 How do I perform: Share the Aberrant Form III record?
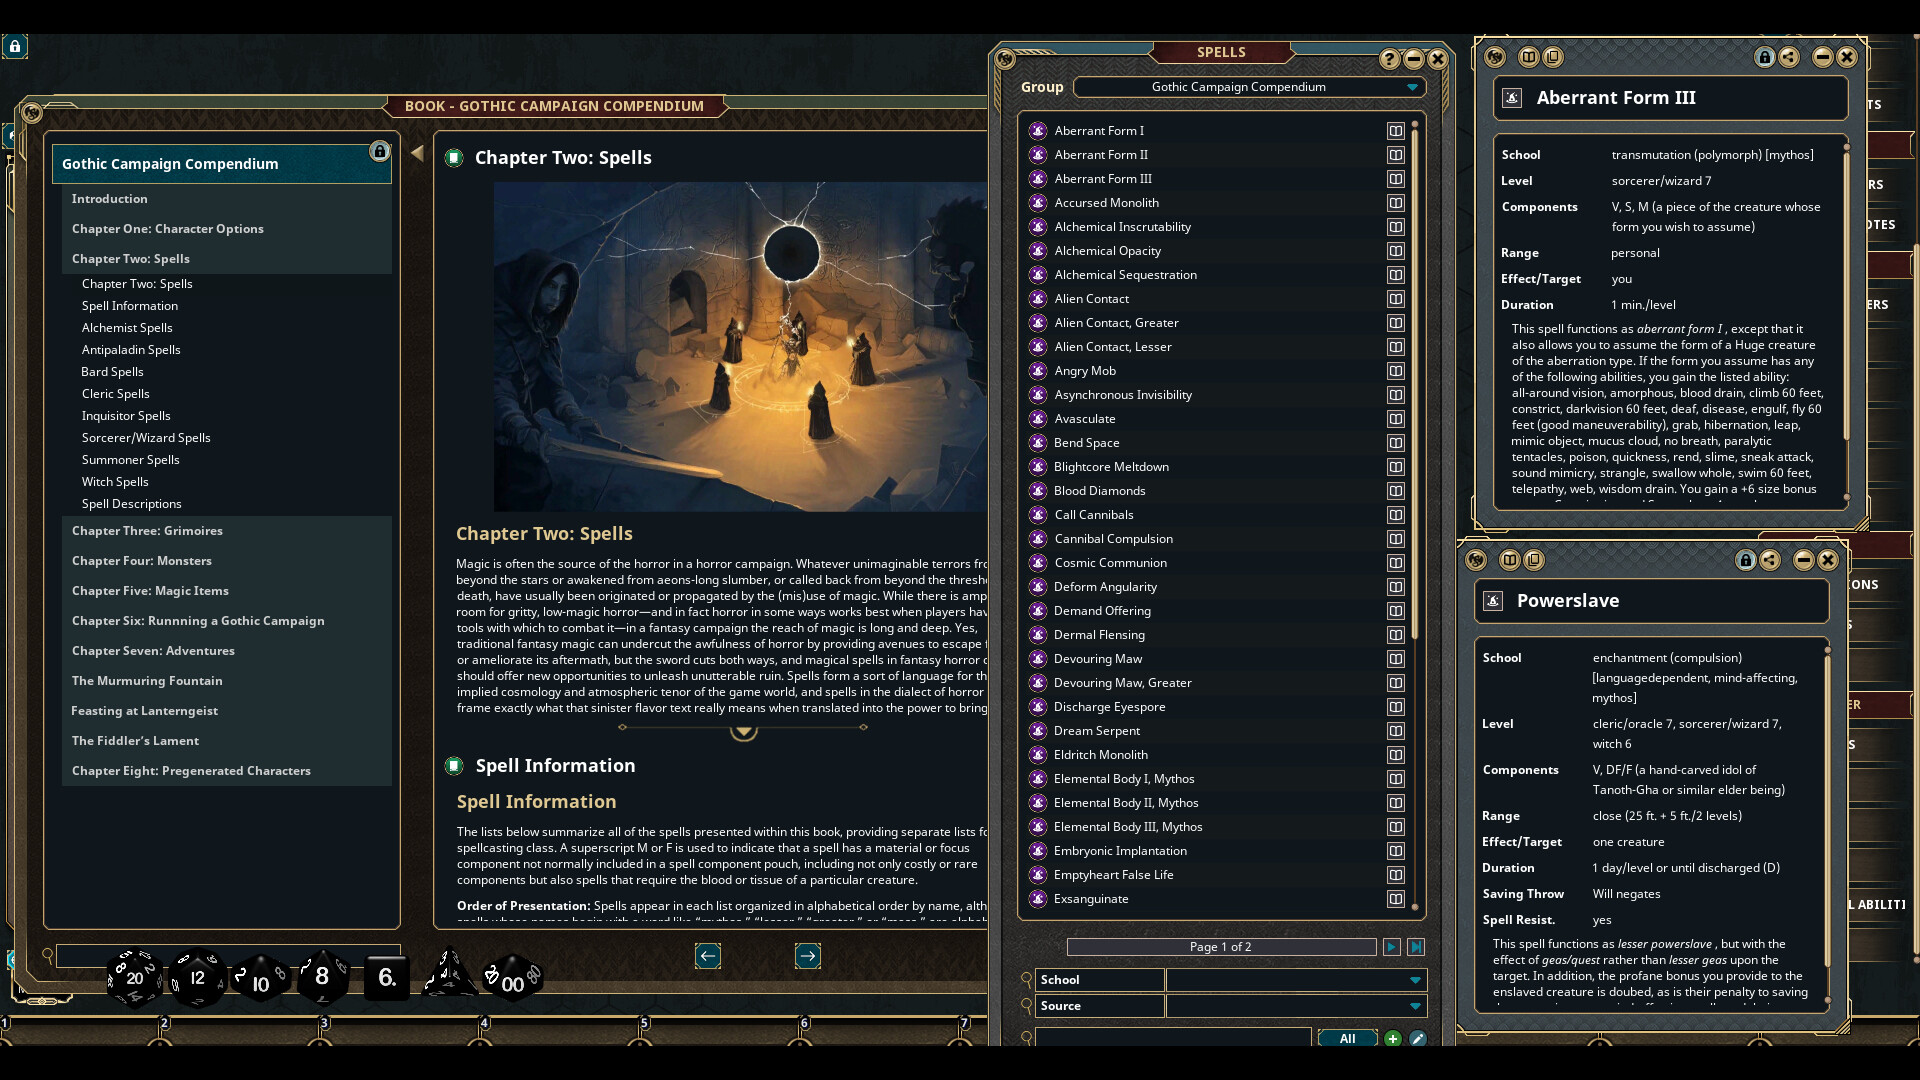pos(1789,57)
